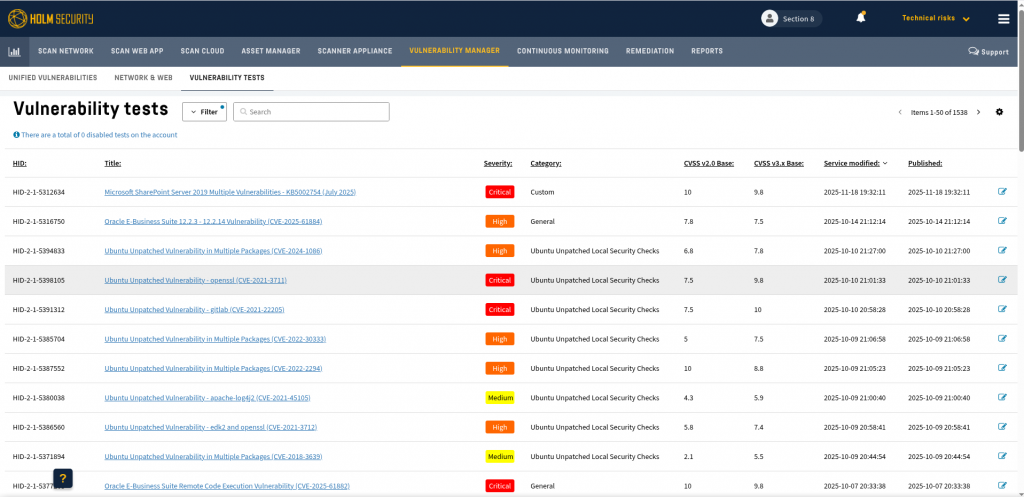
Task: Open Reports menu
Action: [x=707, y=51]
